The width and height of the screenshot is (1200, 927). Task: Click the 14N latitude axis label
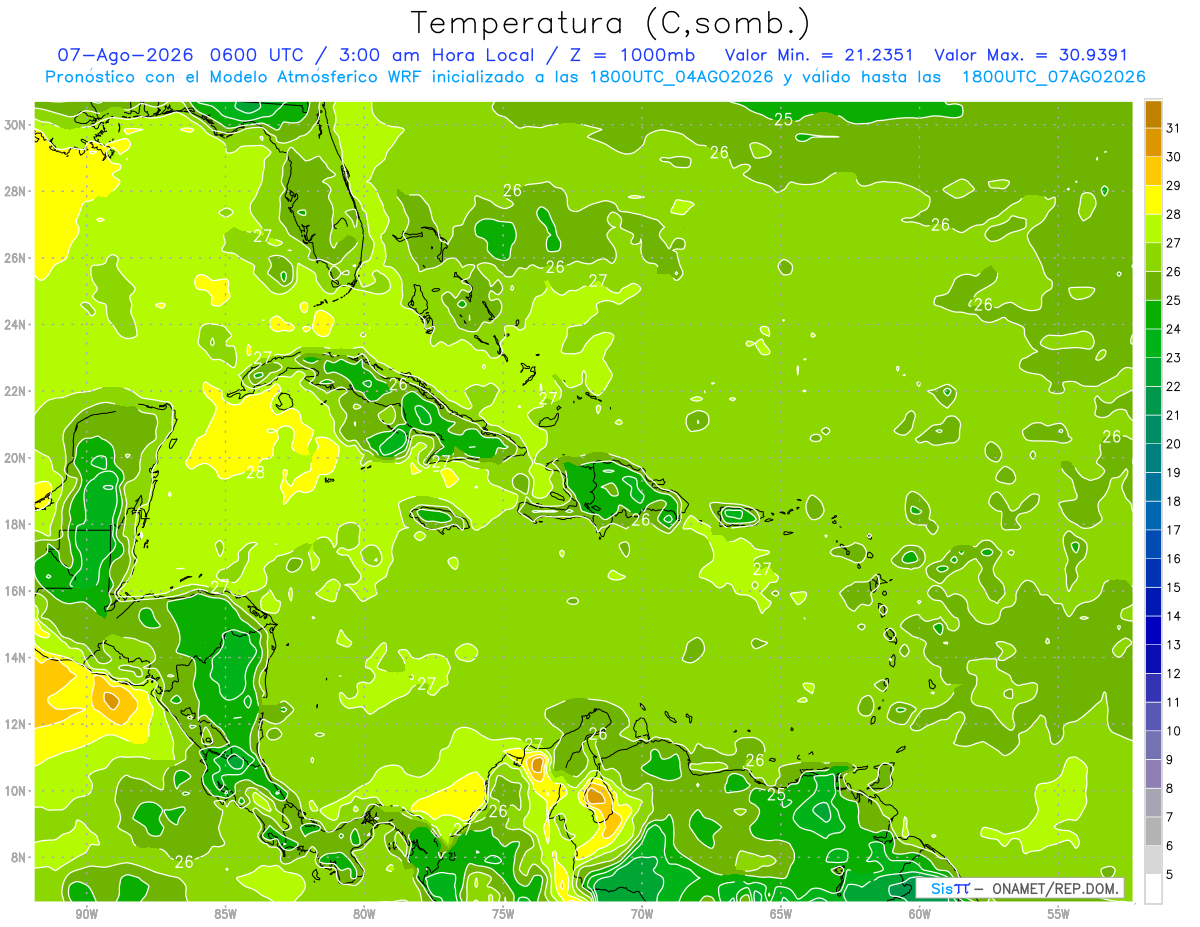pyautogui.click(x=16, y=657)
